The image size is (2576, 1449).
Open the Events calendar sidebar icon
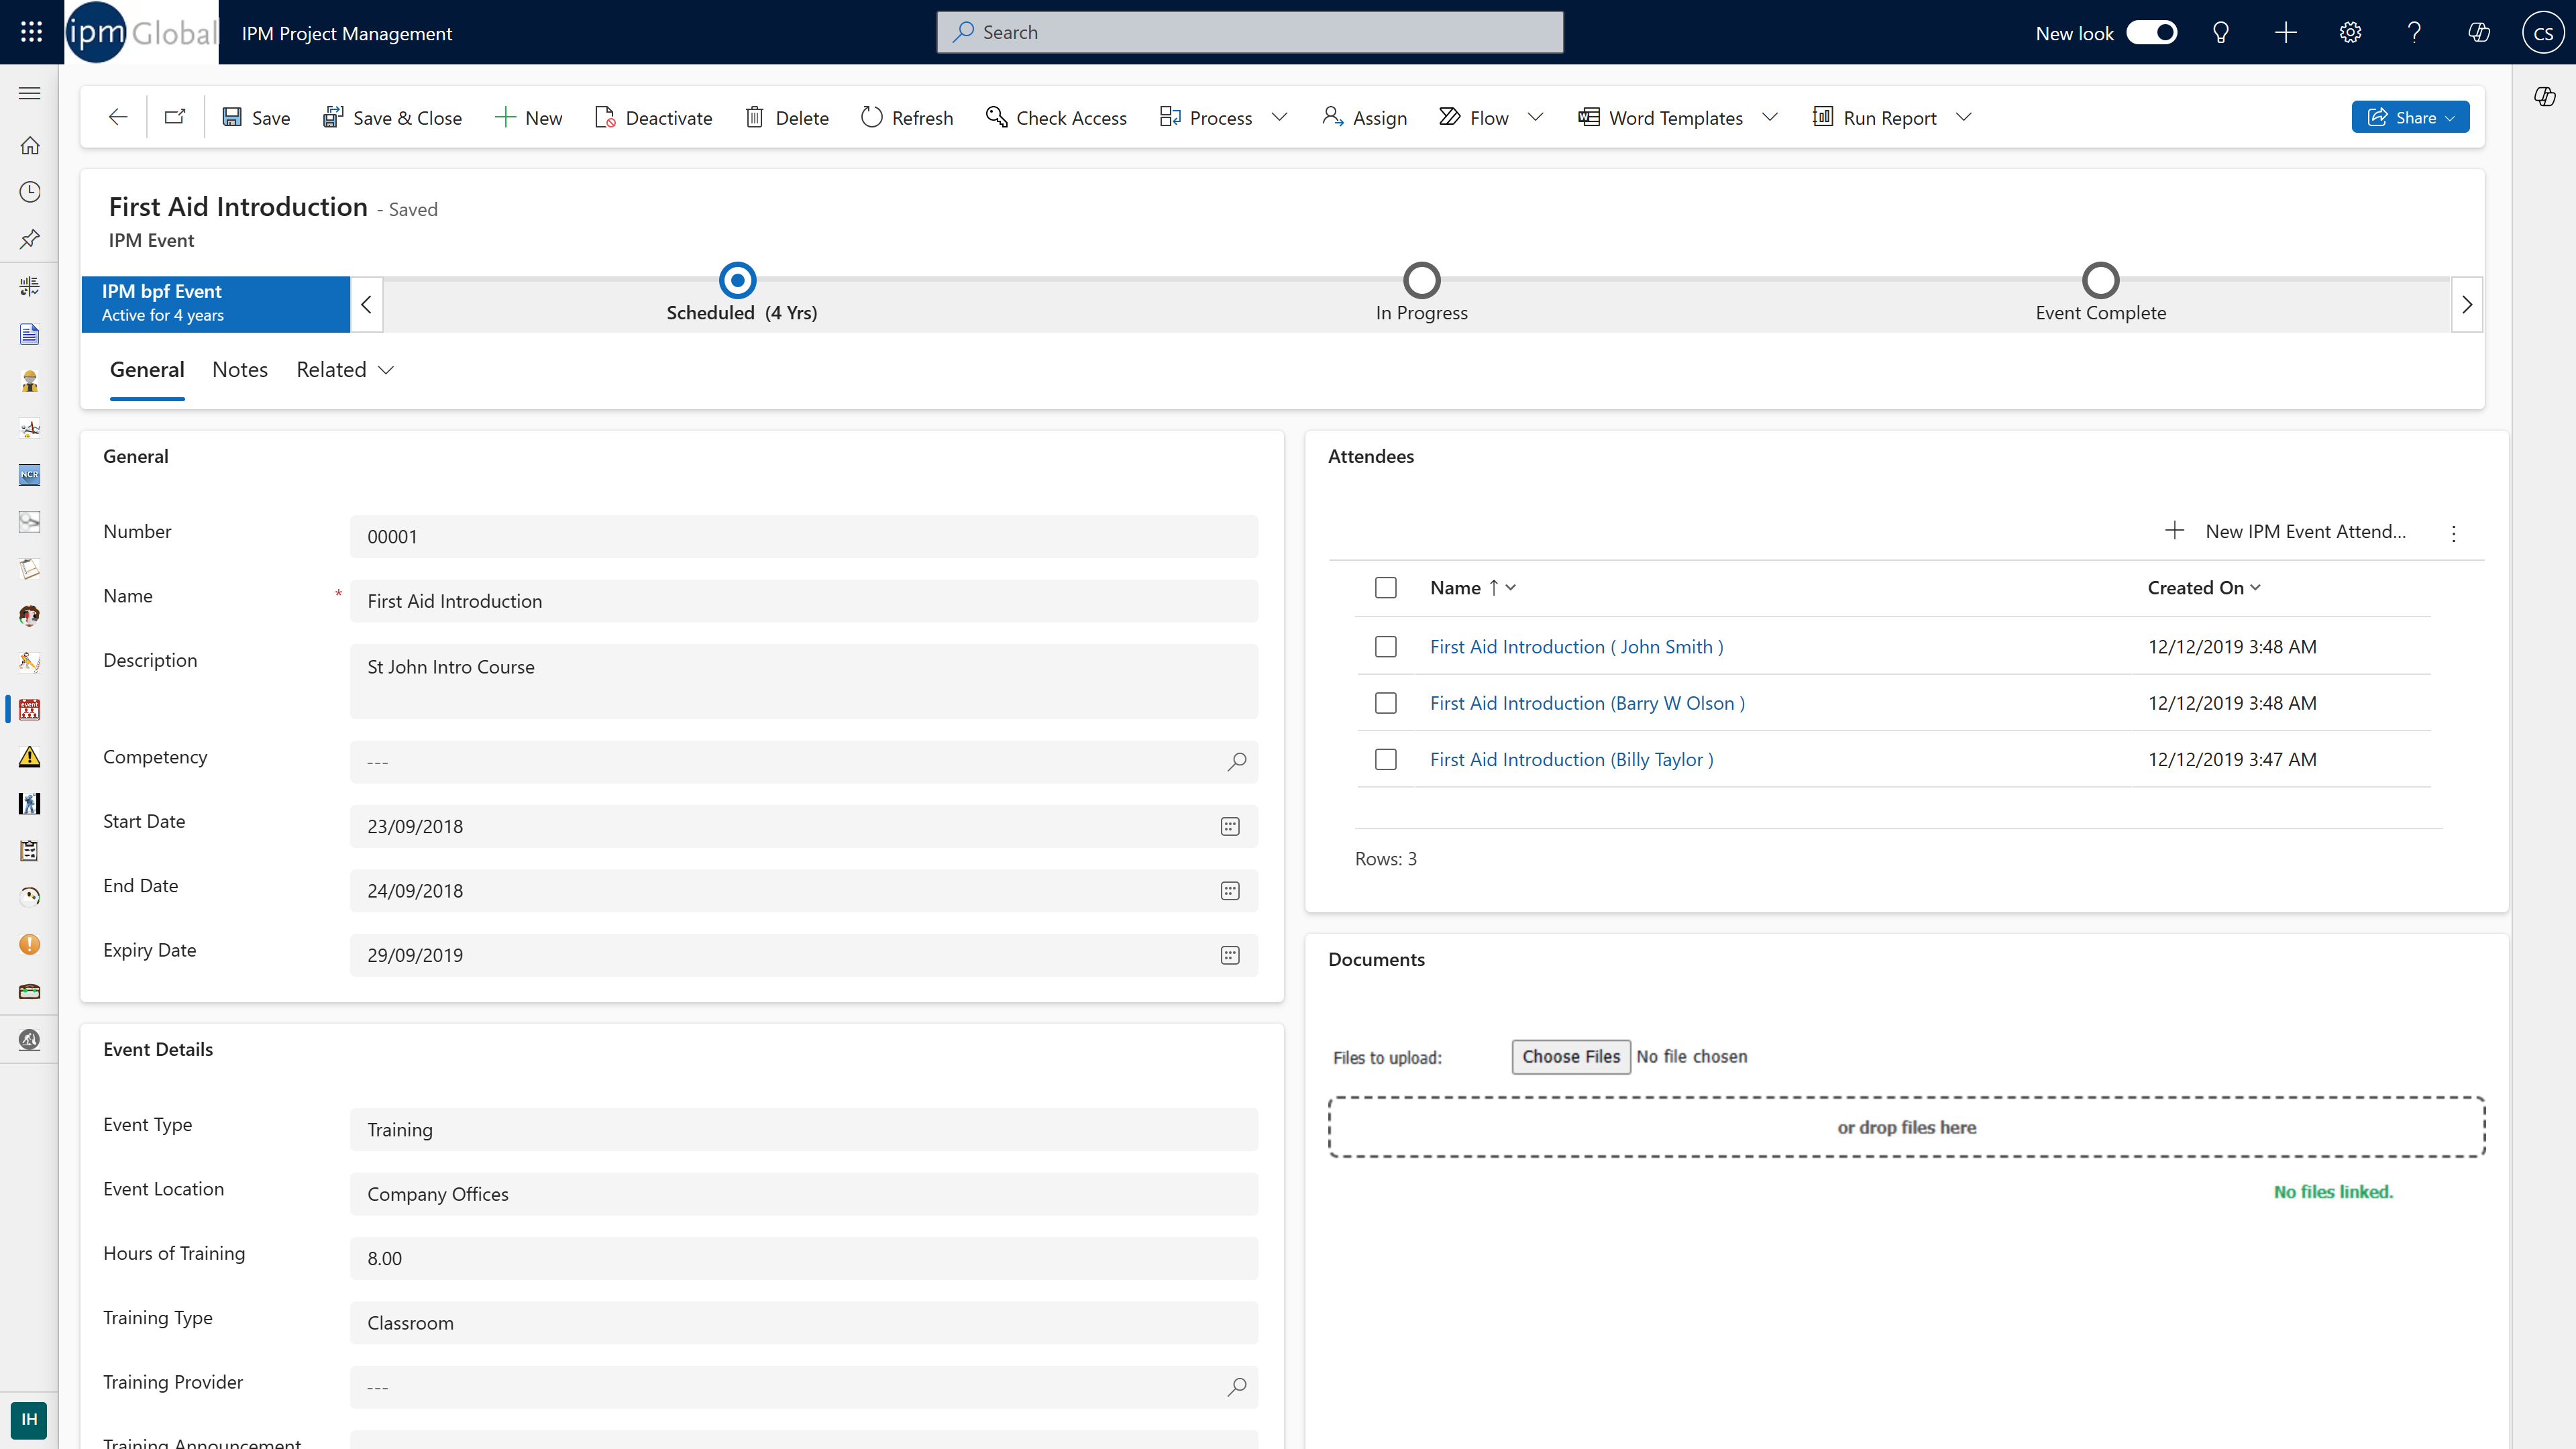pos(30,709)
